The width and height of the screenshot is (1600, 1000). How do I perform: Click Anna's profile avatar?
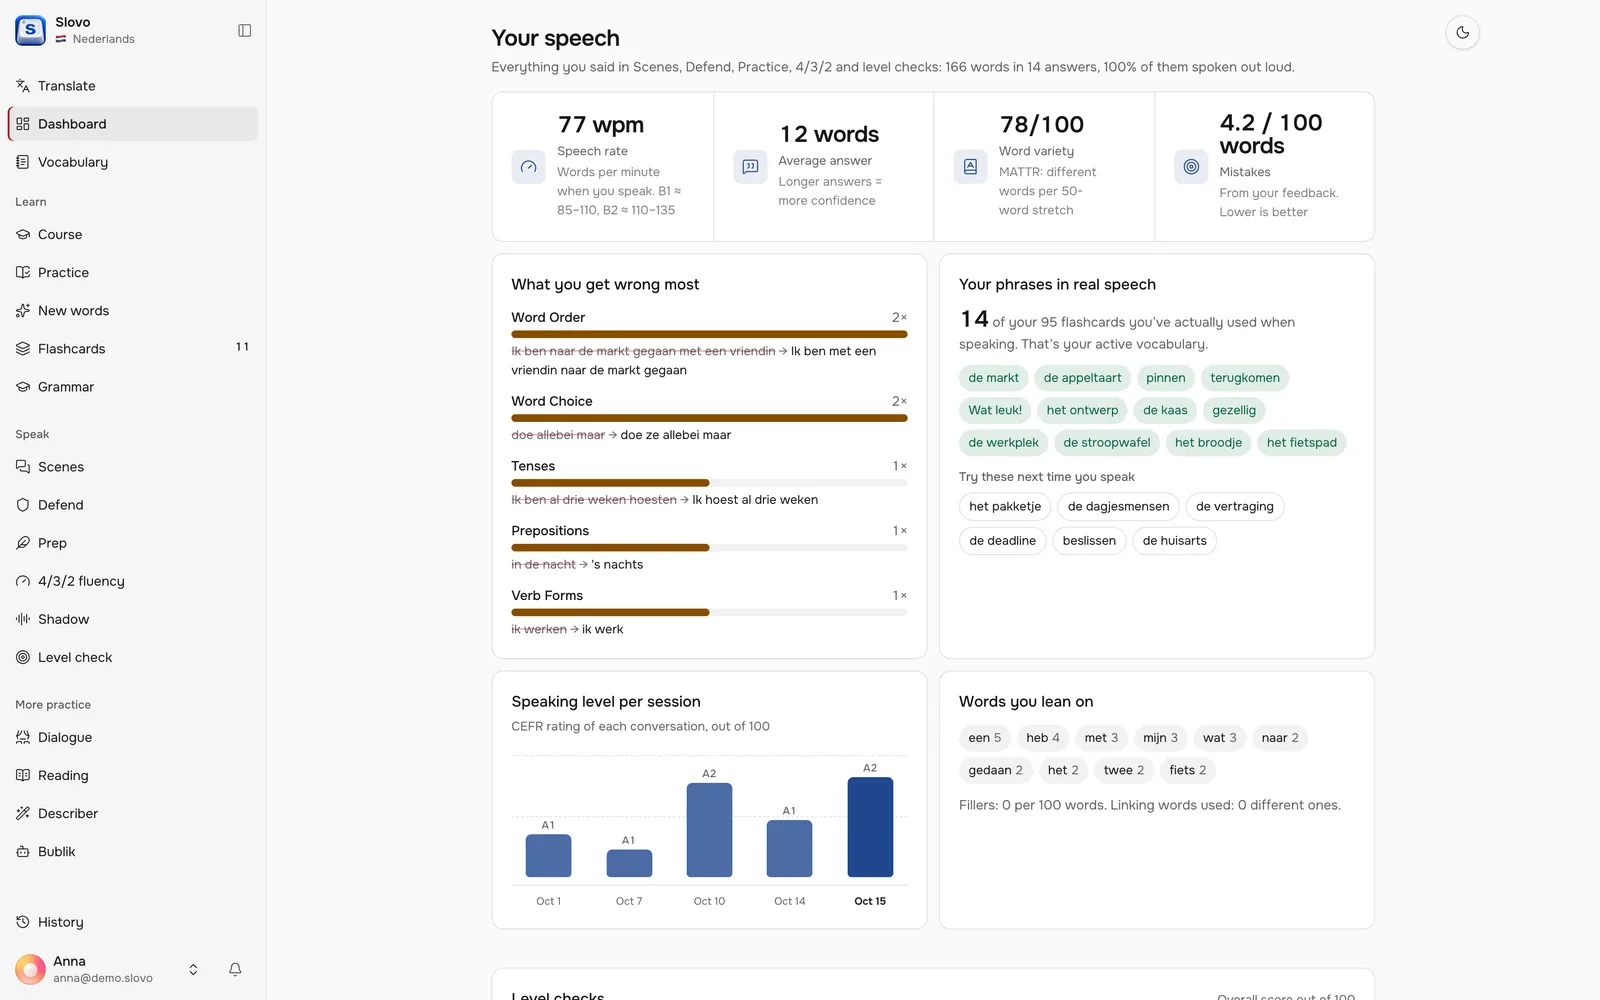tap(30, 969)
